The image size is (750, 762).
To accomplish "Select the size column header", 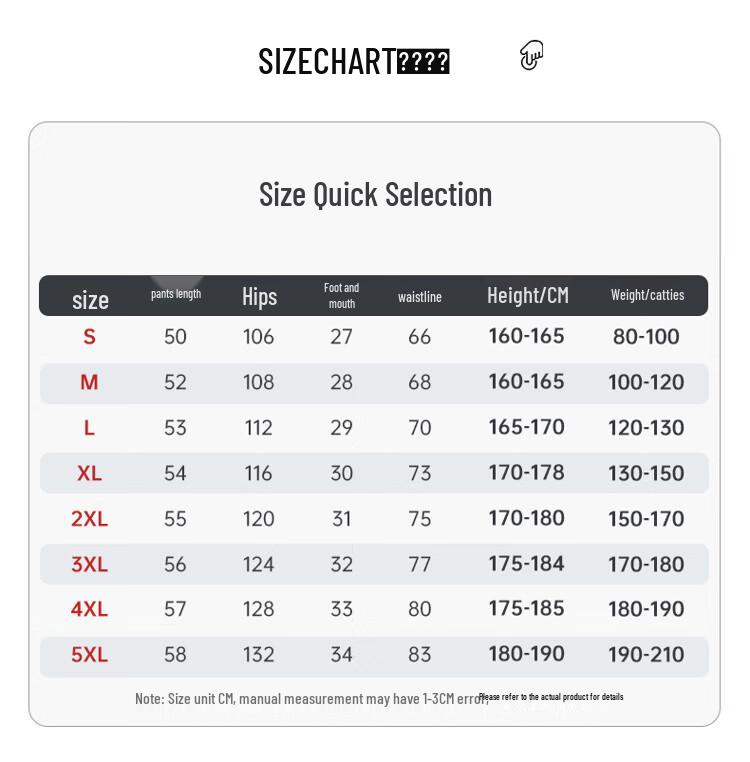I will [x=90, y=299].
